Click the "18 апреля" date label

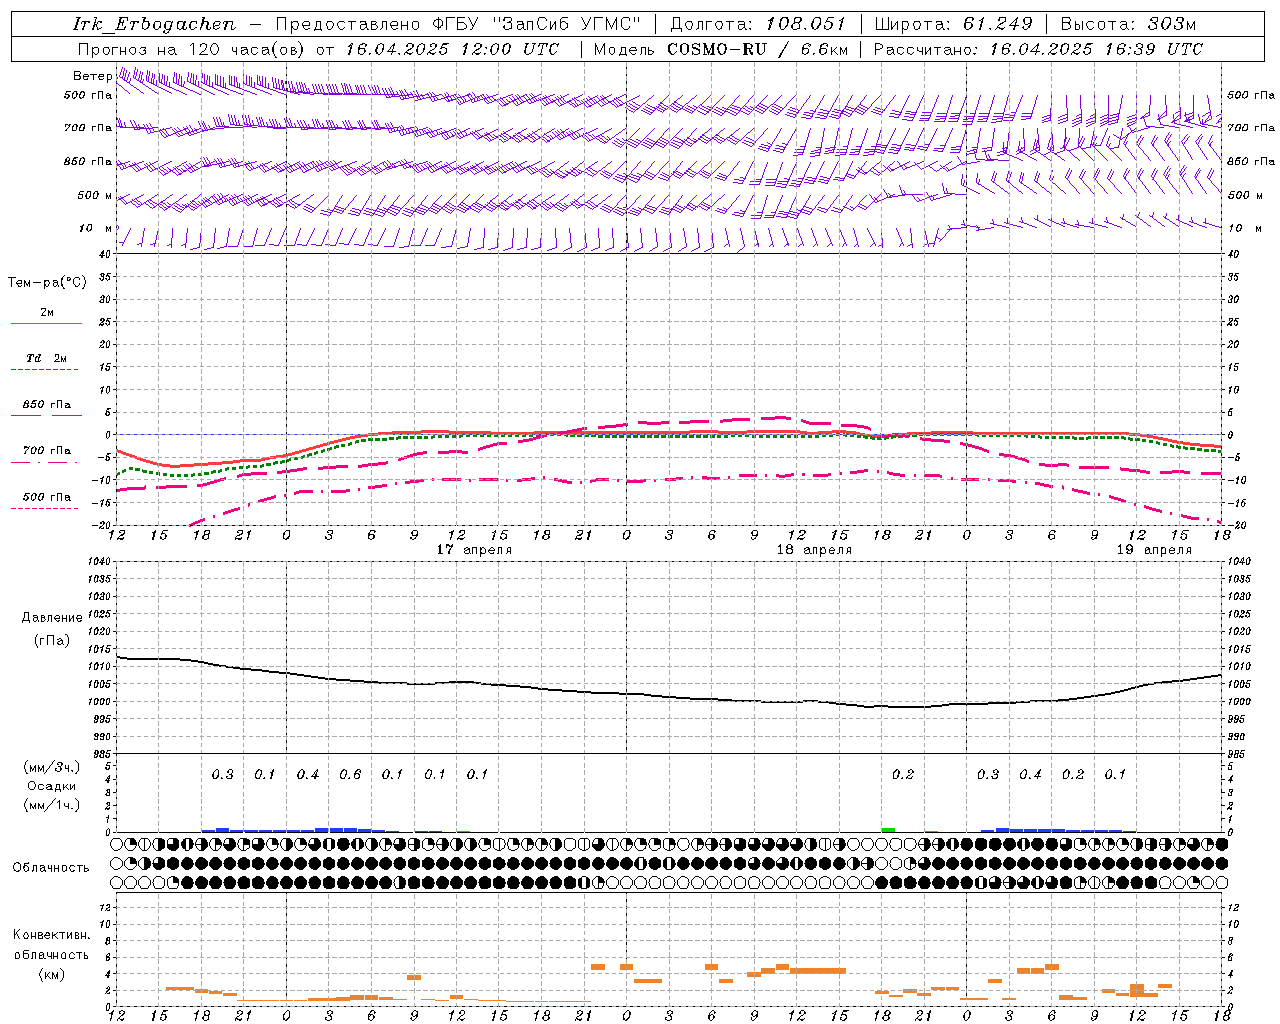pyautogui.click(x=814, y=550)
